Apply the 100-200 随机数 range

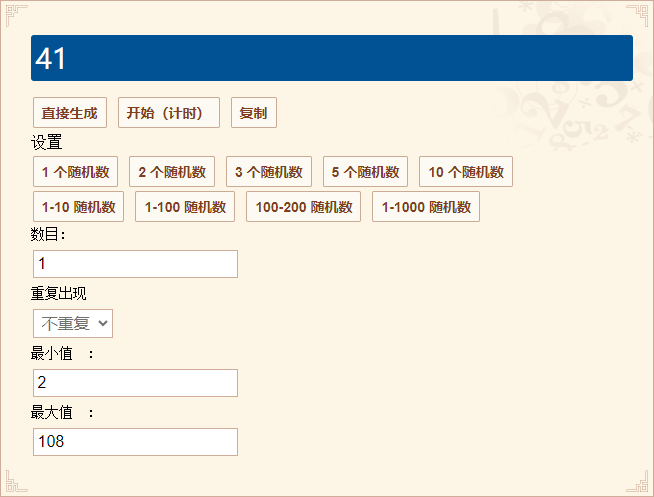point(303,207)
